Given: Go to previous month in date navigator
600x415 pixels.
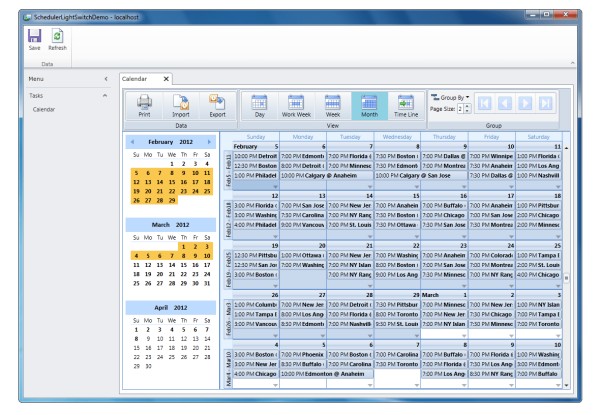Looking at the screenshot, I should (132, 142).
